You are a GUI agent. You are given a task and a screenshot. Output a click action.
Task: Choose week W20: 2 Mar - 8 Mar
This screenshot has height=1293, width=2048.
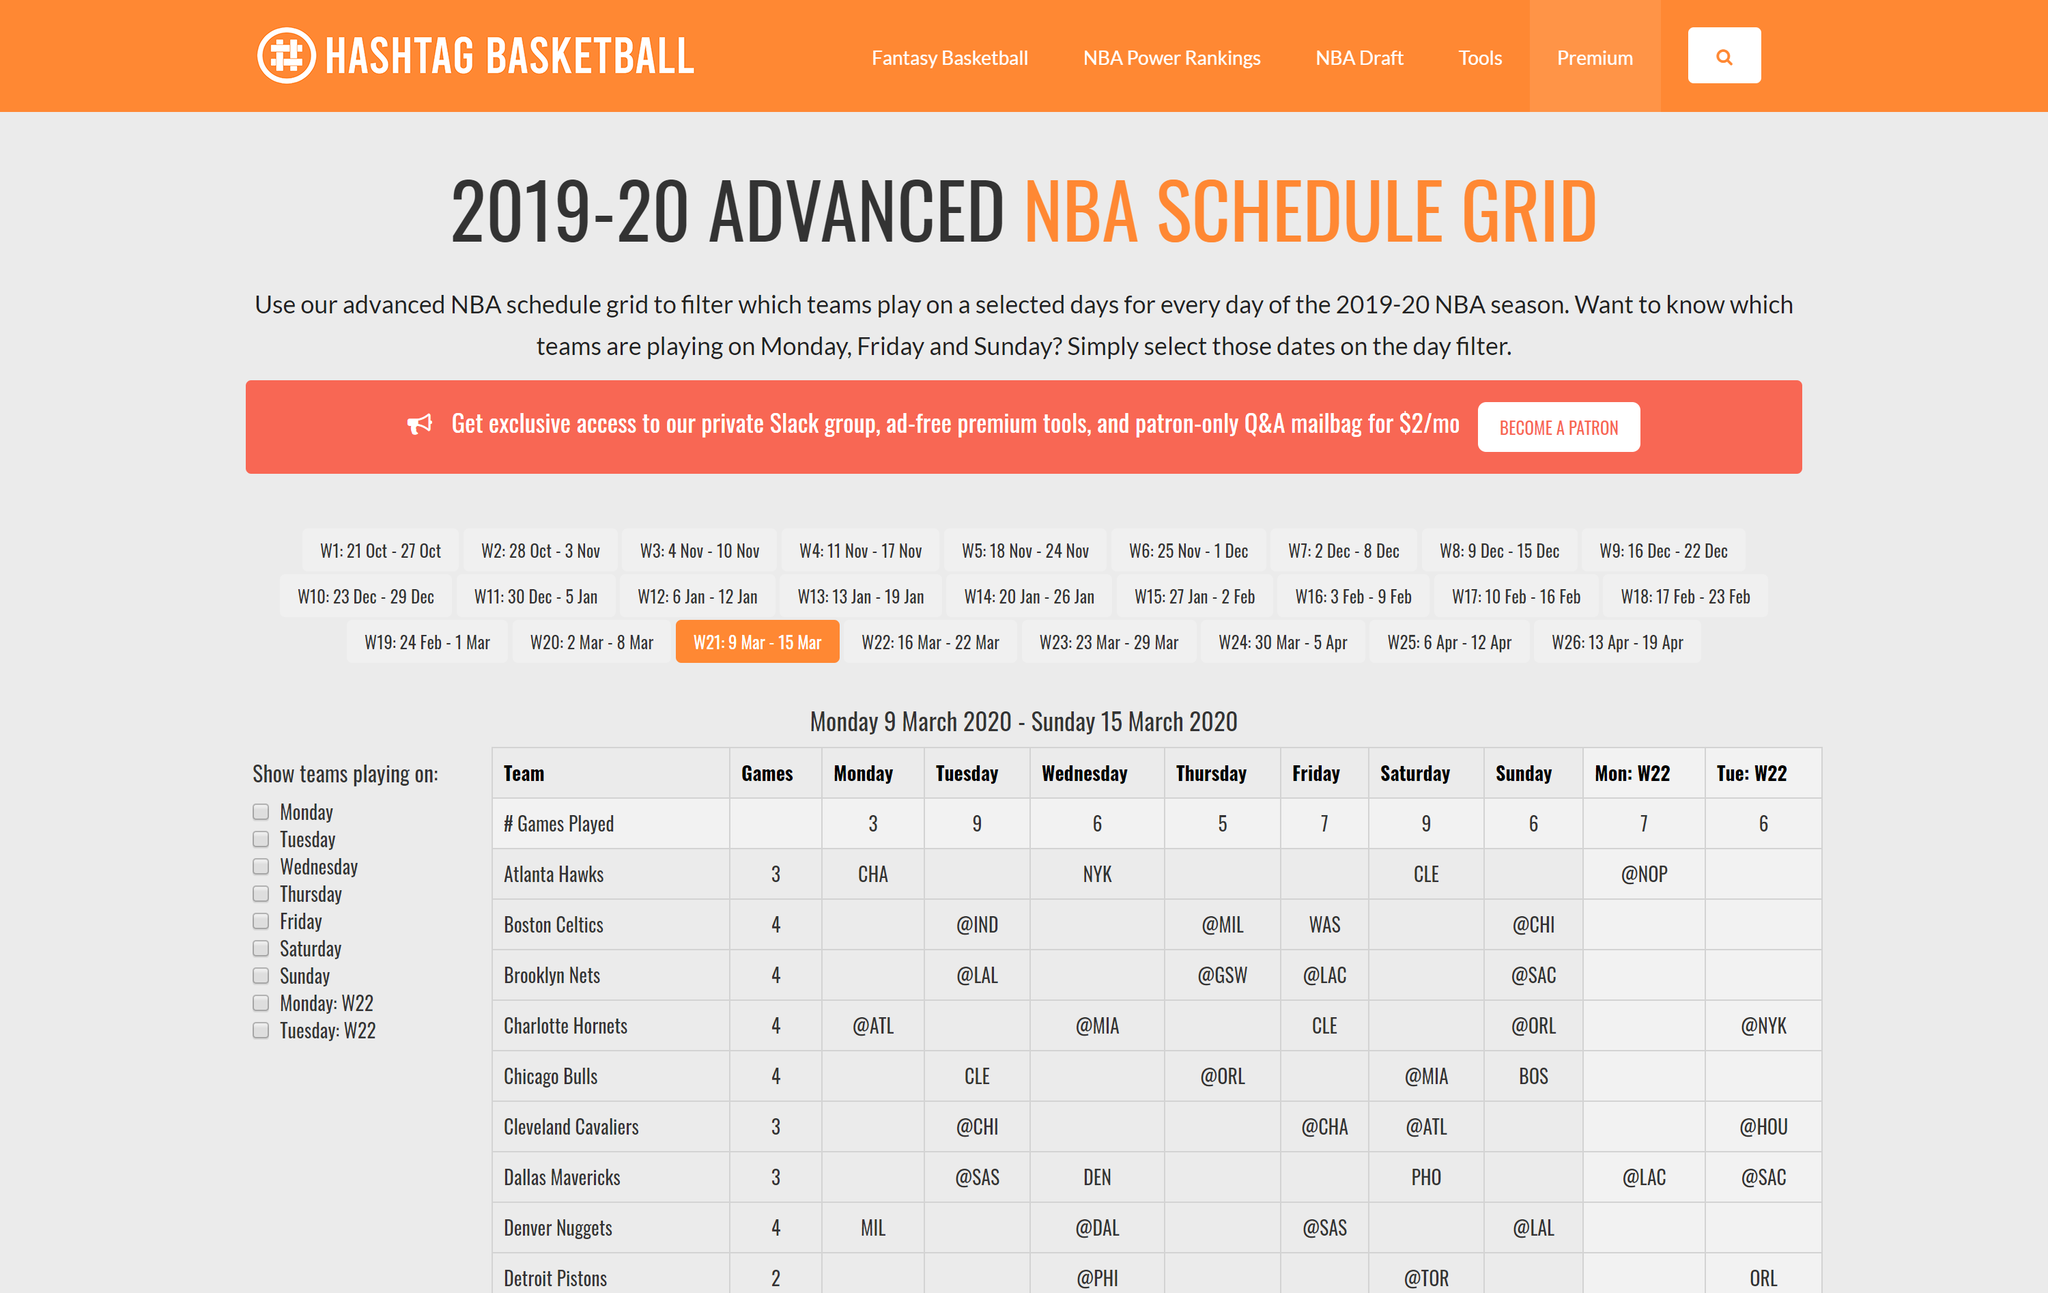(x=591, y=643)
